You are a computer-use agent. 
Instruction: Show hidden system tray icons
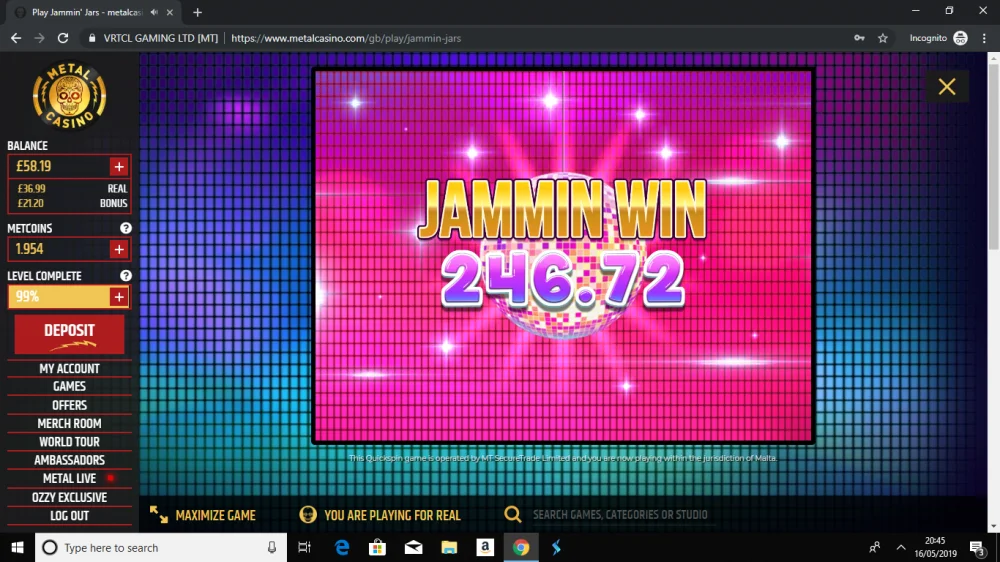tap(901, 547)
